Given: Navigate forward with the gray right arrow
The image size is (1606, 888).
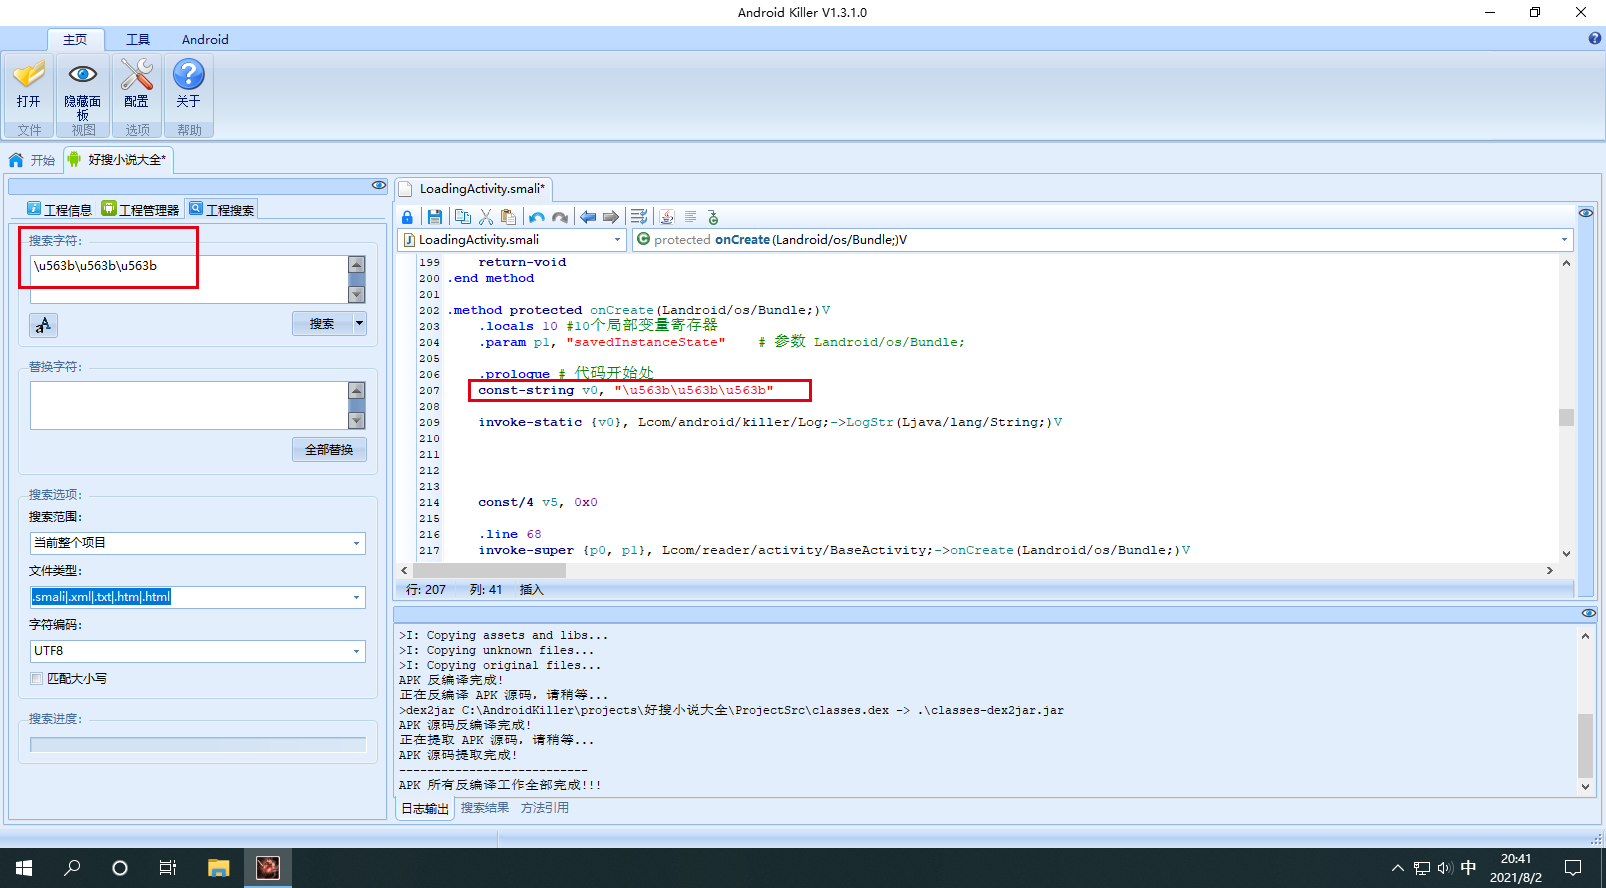Looking at the screenshot, I should click(611, 217).
